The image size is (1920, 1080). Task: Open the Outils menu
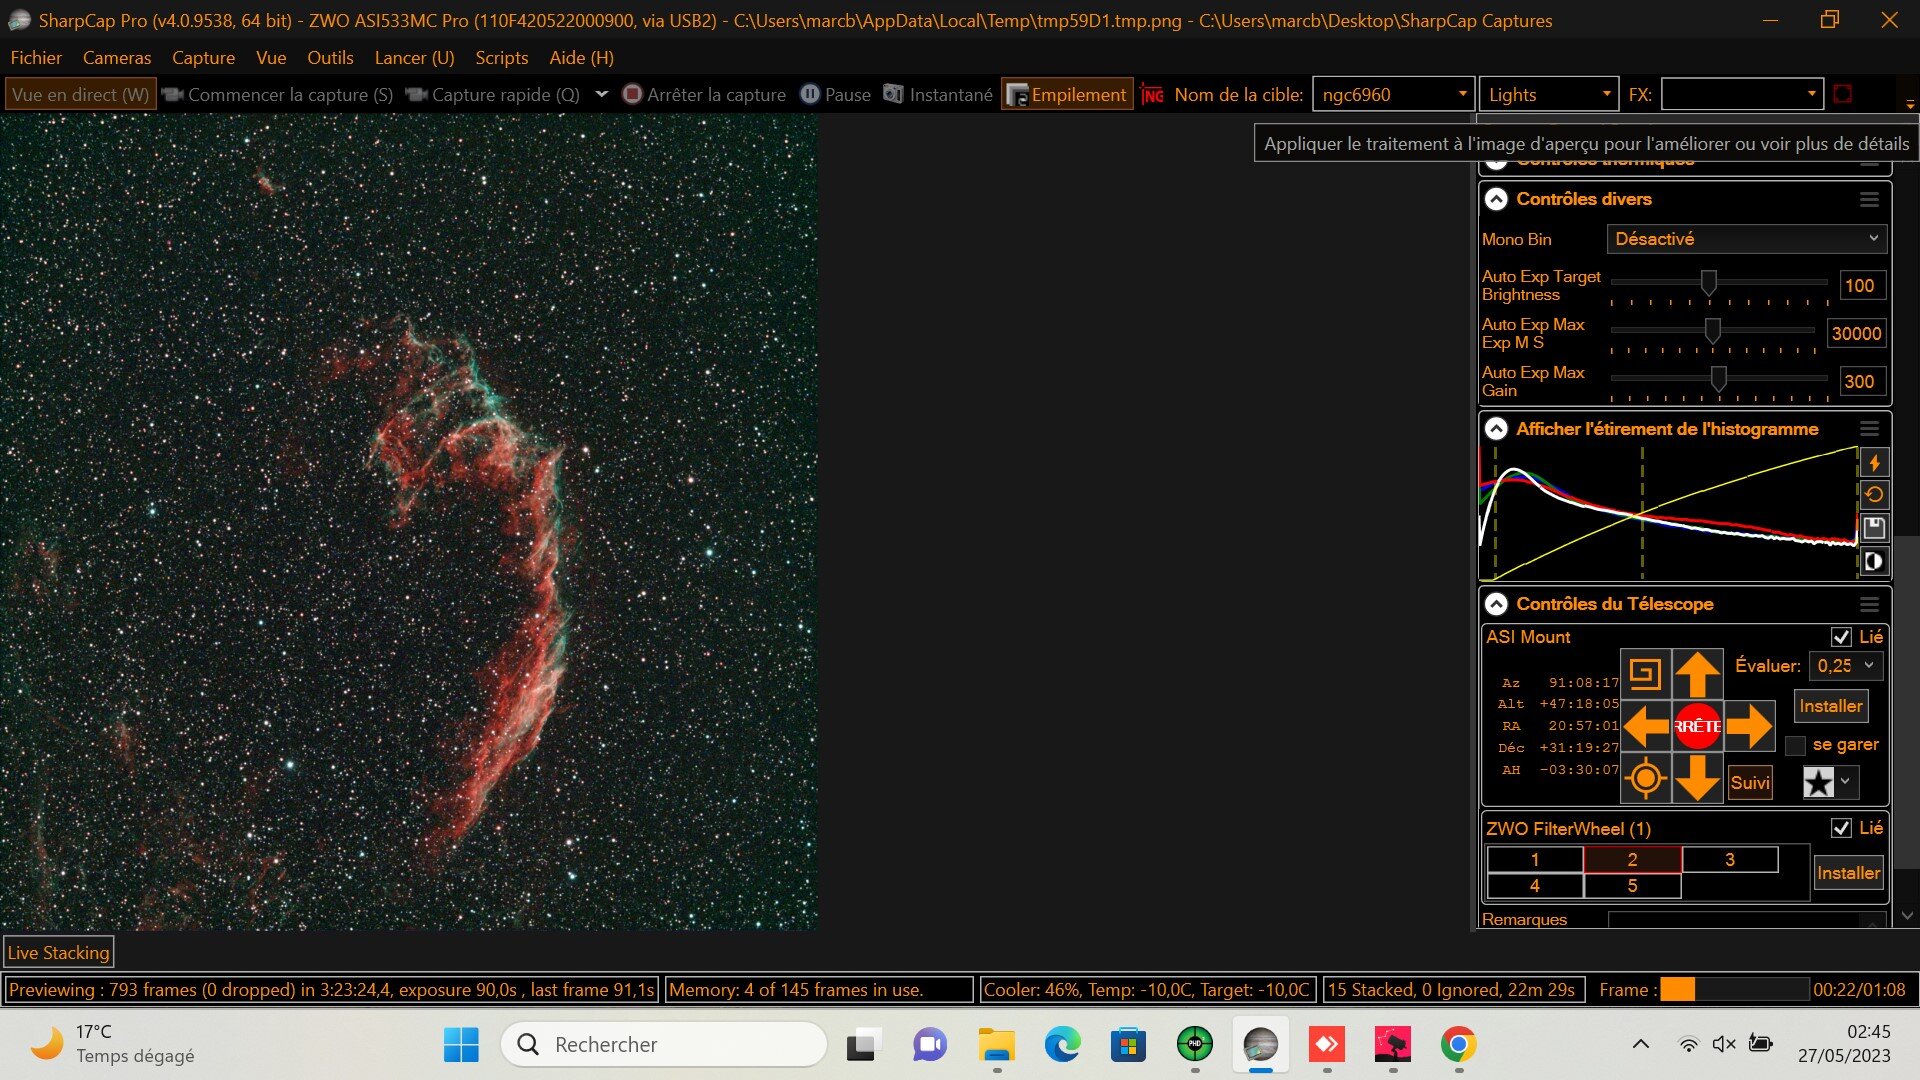pyautogui.click(x=330, y=58)
